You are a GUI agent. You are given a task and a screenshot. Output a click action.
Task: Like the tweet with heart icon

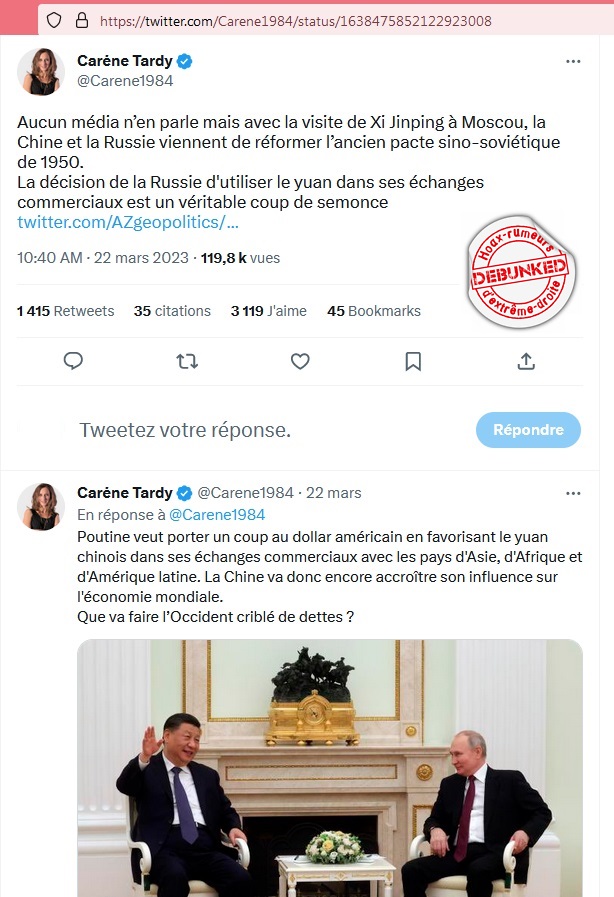[x=300, y=361]
